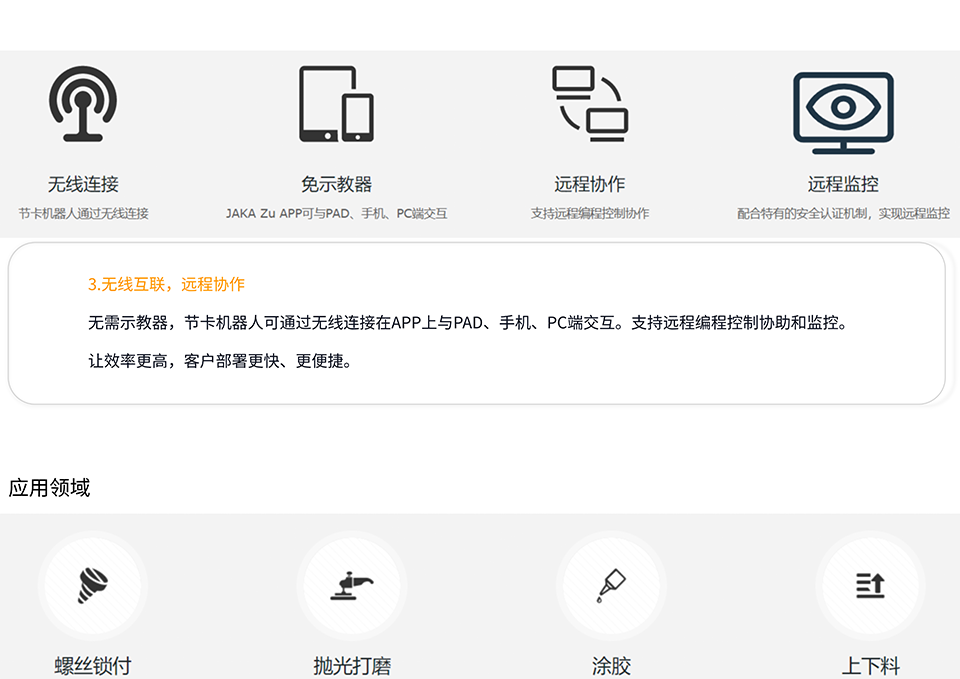Click the 上下料 application label
The height and width of the screenshot is (679, 960).
point(870,665)
